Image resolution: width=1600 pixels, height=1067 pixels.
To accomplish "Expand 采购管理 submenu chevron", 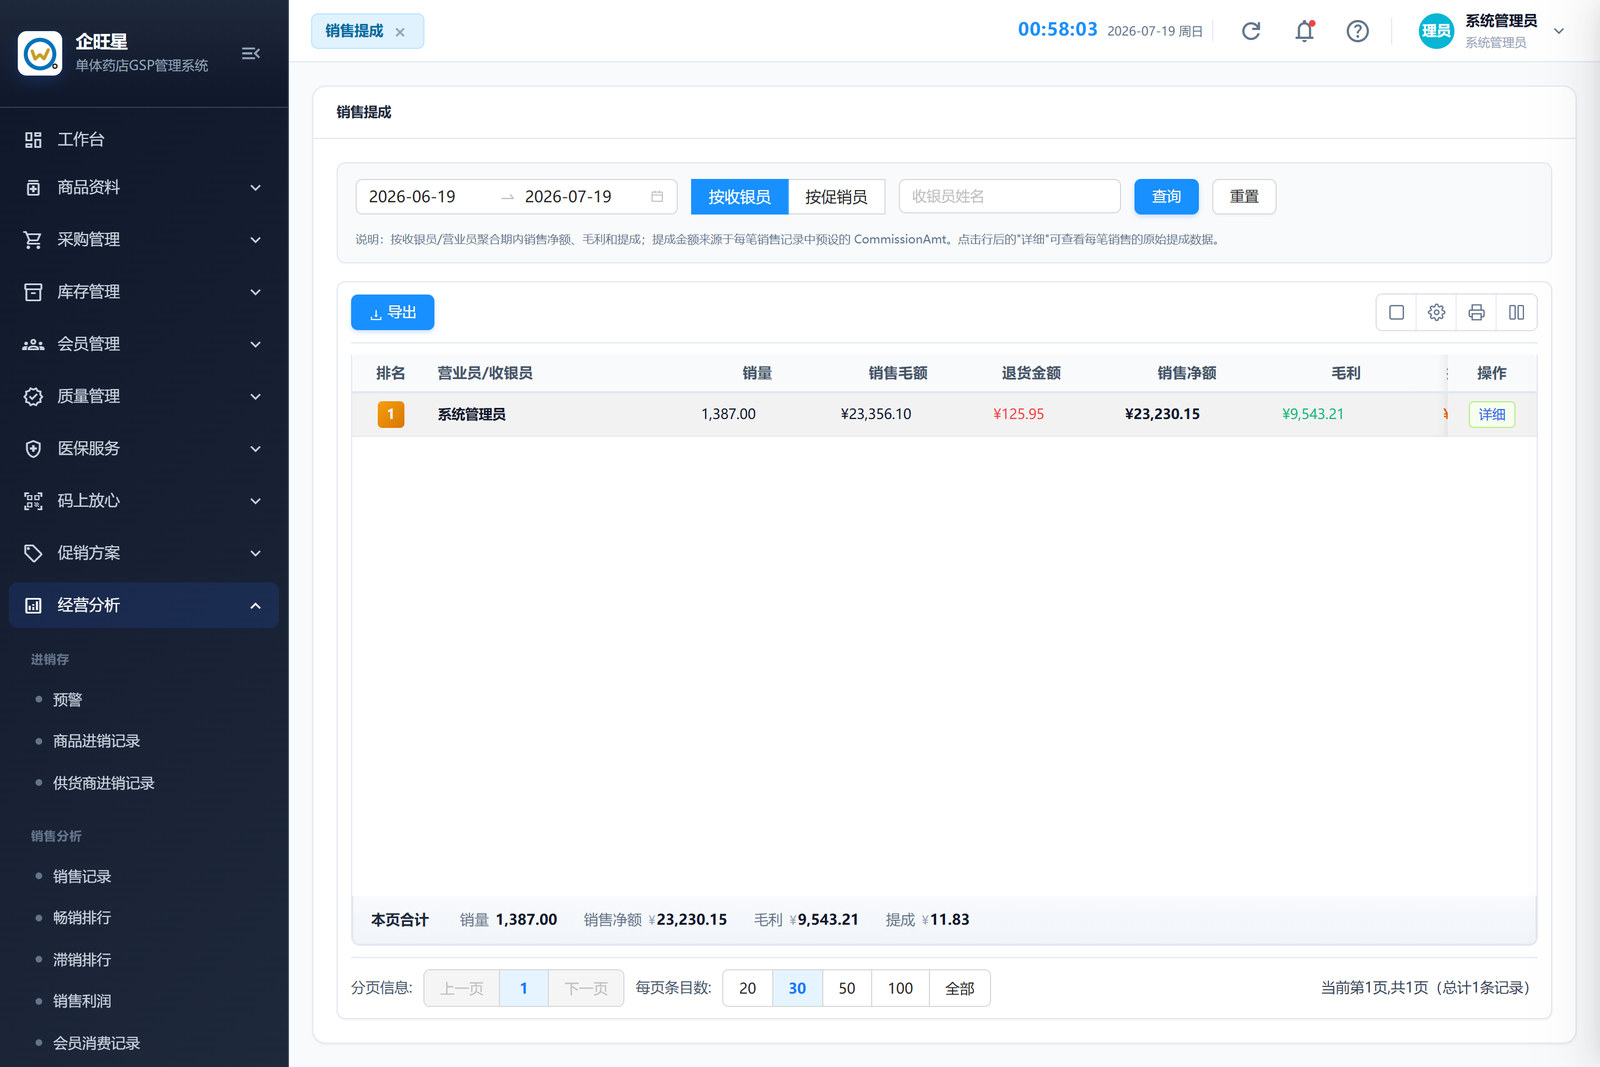I will point(255,240).
